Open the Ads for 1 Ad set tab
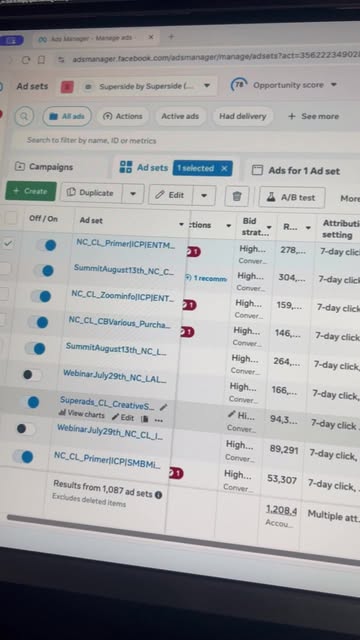The image size is (360, 640). [x=296, y=171]
